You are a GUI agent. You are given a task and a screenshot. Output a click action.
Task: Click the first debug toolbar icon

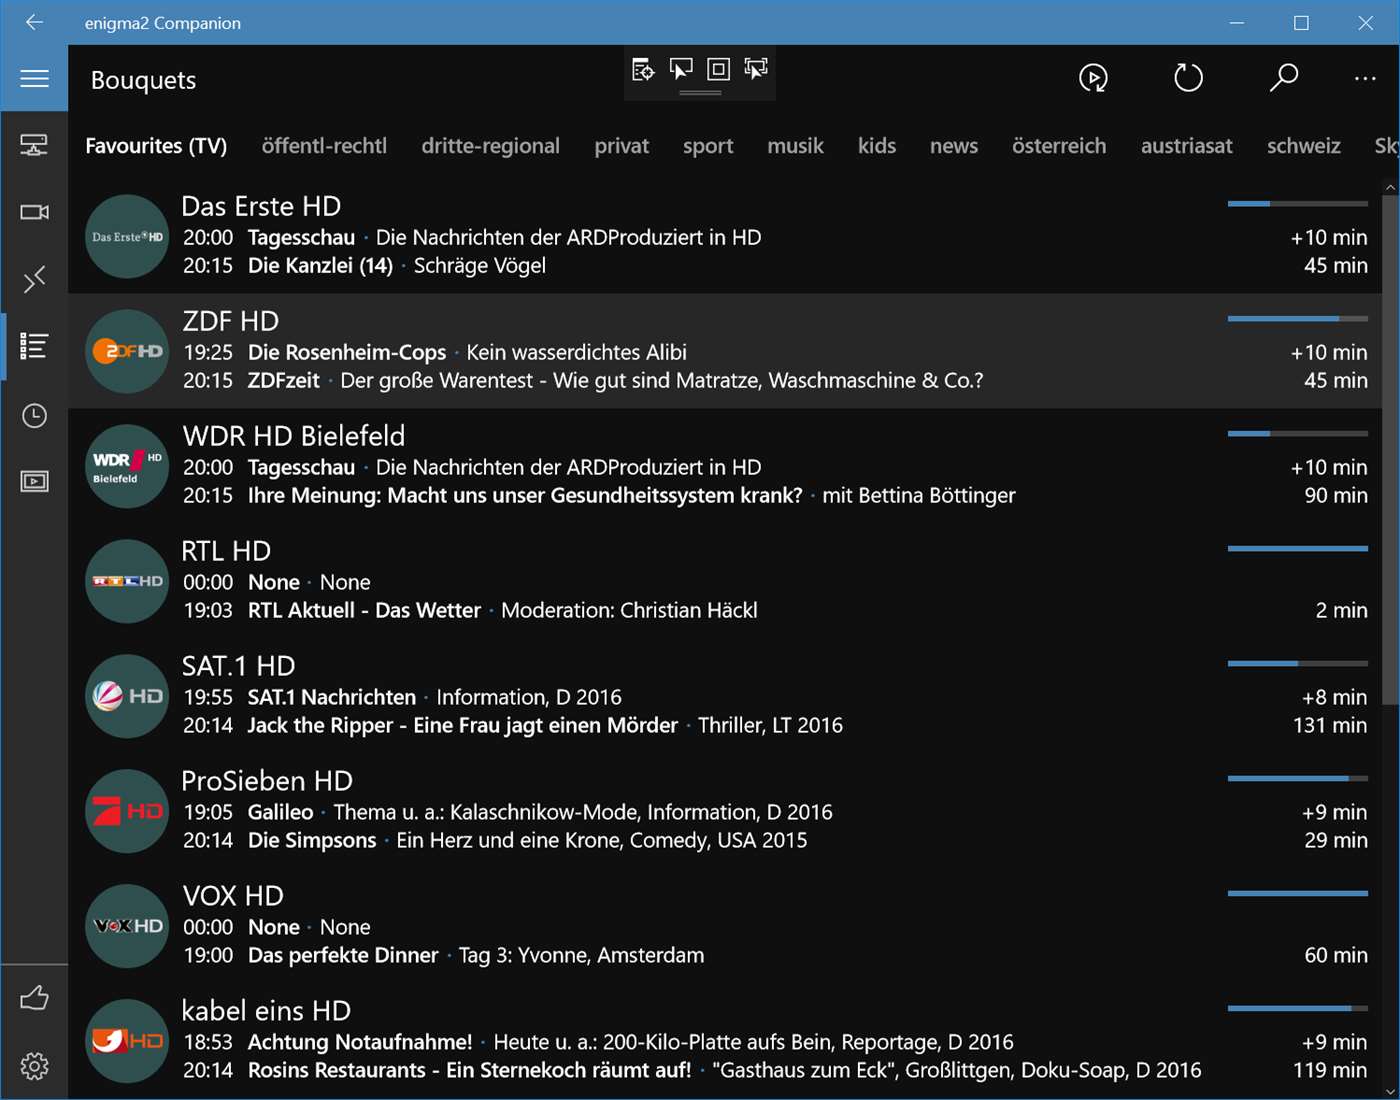tap(643, 69)
